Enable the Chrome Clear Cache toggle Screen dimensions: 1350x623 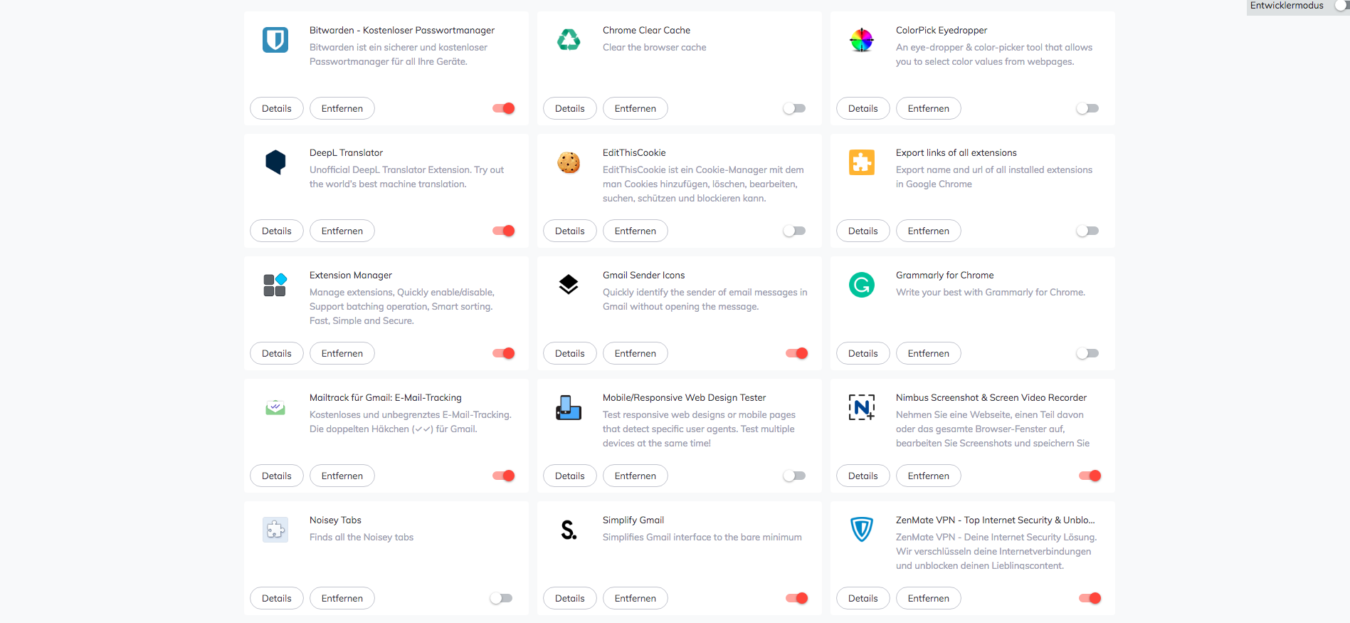(x=794, y=108)
